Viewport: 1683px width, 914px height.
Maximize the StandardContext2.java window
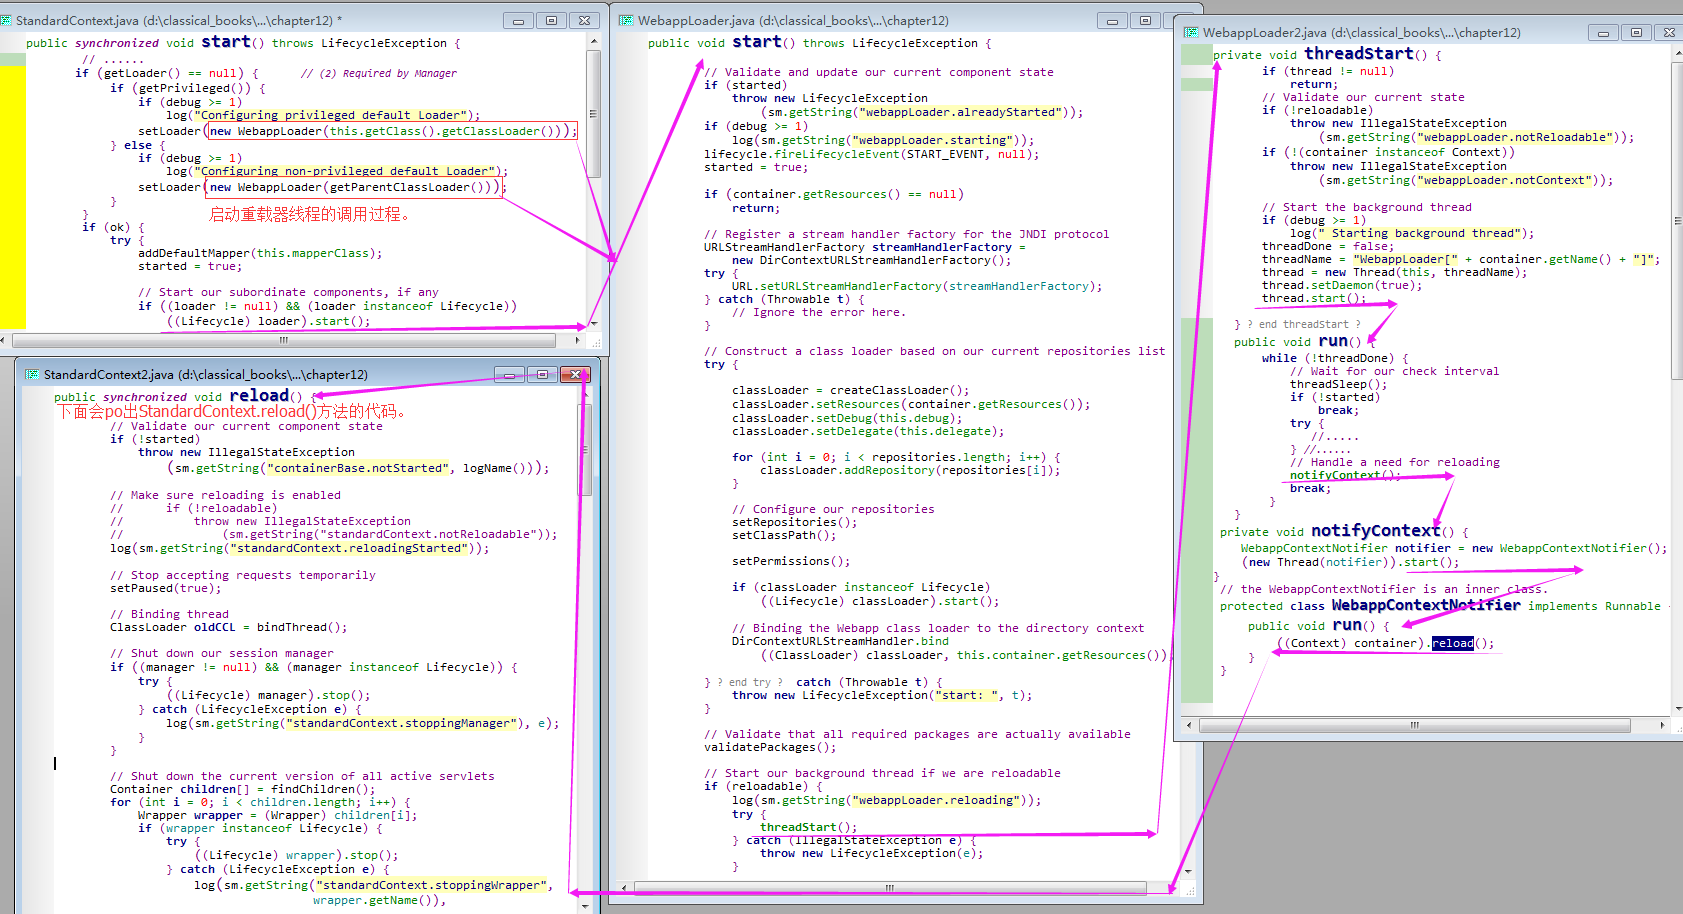(542, 374)
